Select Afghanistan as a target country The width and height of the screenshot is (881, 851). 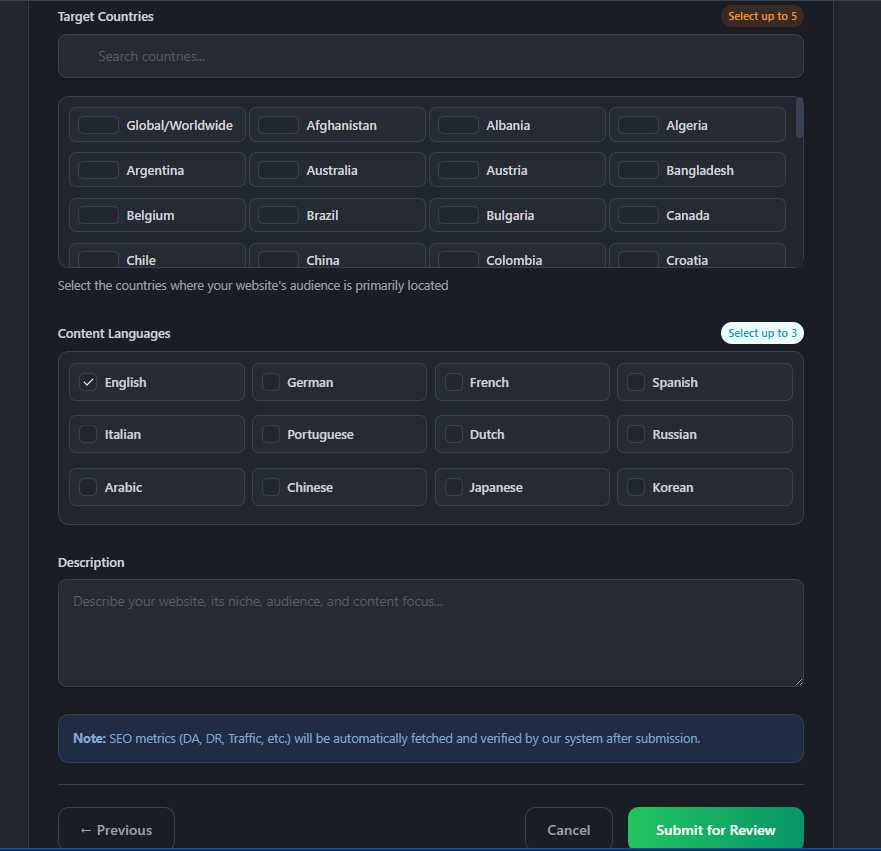(x=277, y=124)
